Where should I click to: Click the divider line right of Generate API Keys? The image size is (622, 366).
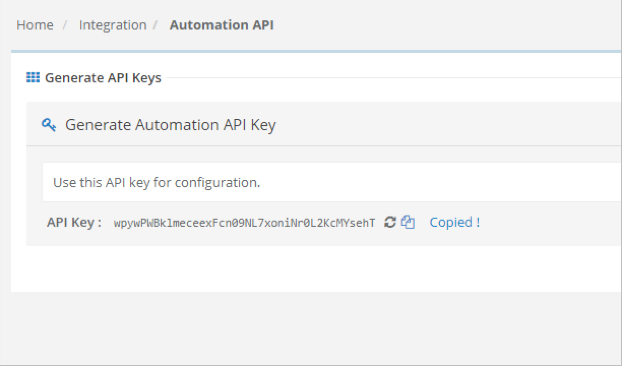[x=394, y=77]
